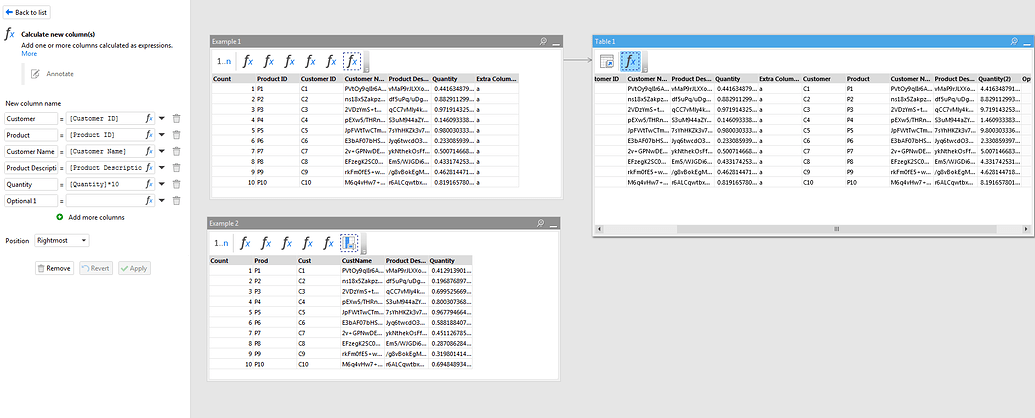Select the first fx step in Example 2
This screenshot has width=1035, height=418.
click(x=246, y=244)
